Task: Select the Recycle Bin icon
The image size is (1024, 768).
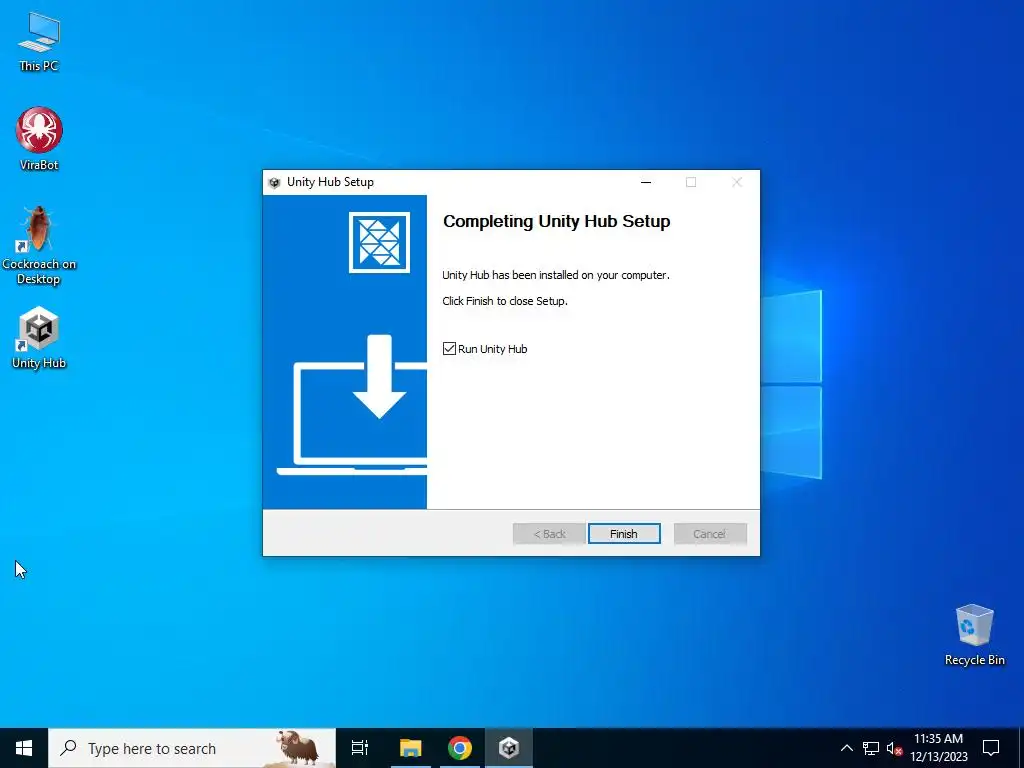Action: tap(974, 635)
